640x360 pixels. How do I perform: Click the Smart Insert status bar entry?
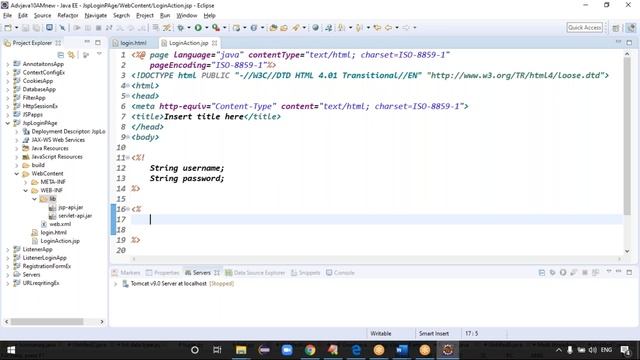pyautogui.click(x=433, y=333)
